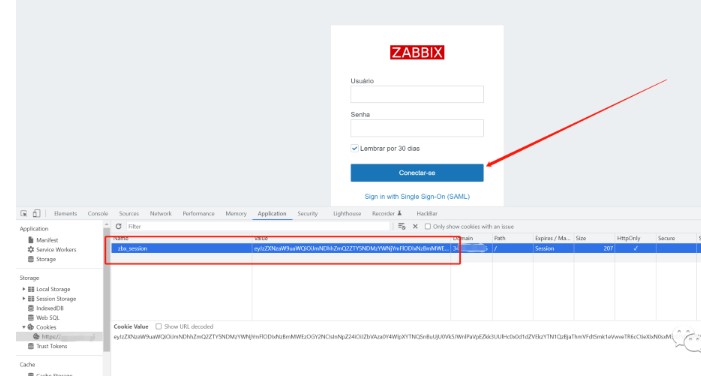Select the zbx_session cookie name cell
Image resolution: width=701 pixels, height=379 pixels.
point(182,248)
